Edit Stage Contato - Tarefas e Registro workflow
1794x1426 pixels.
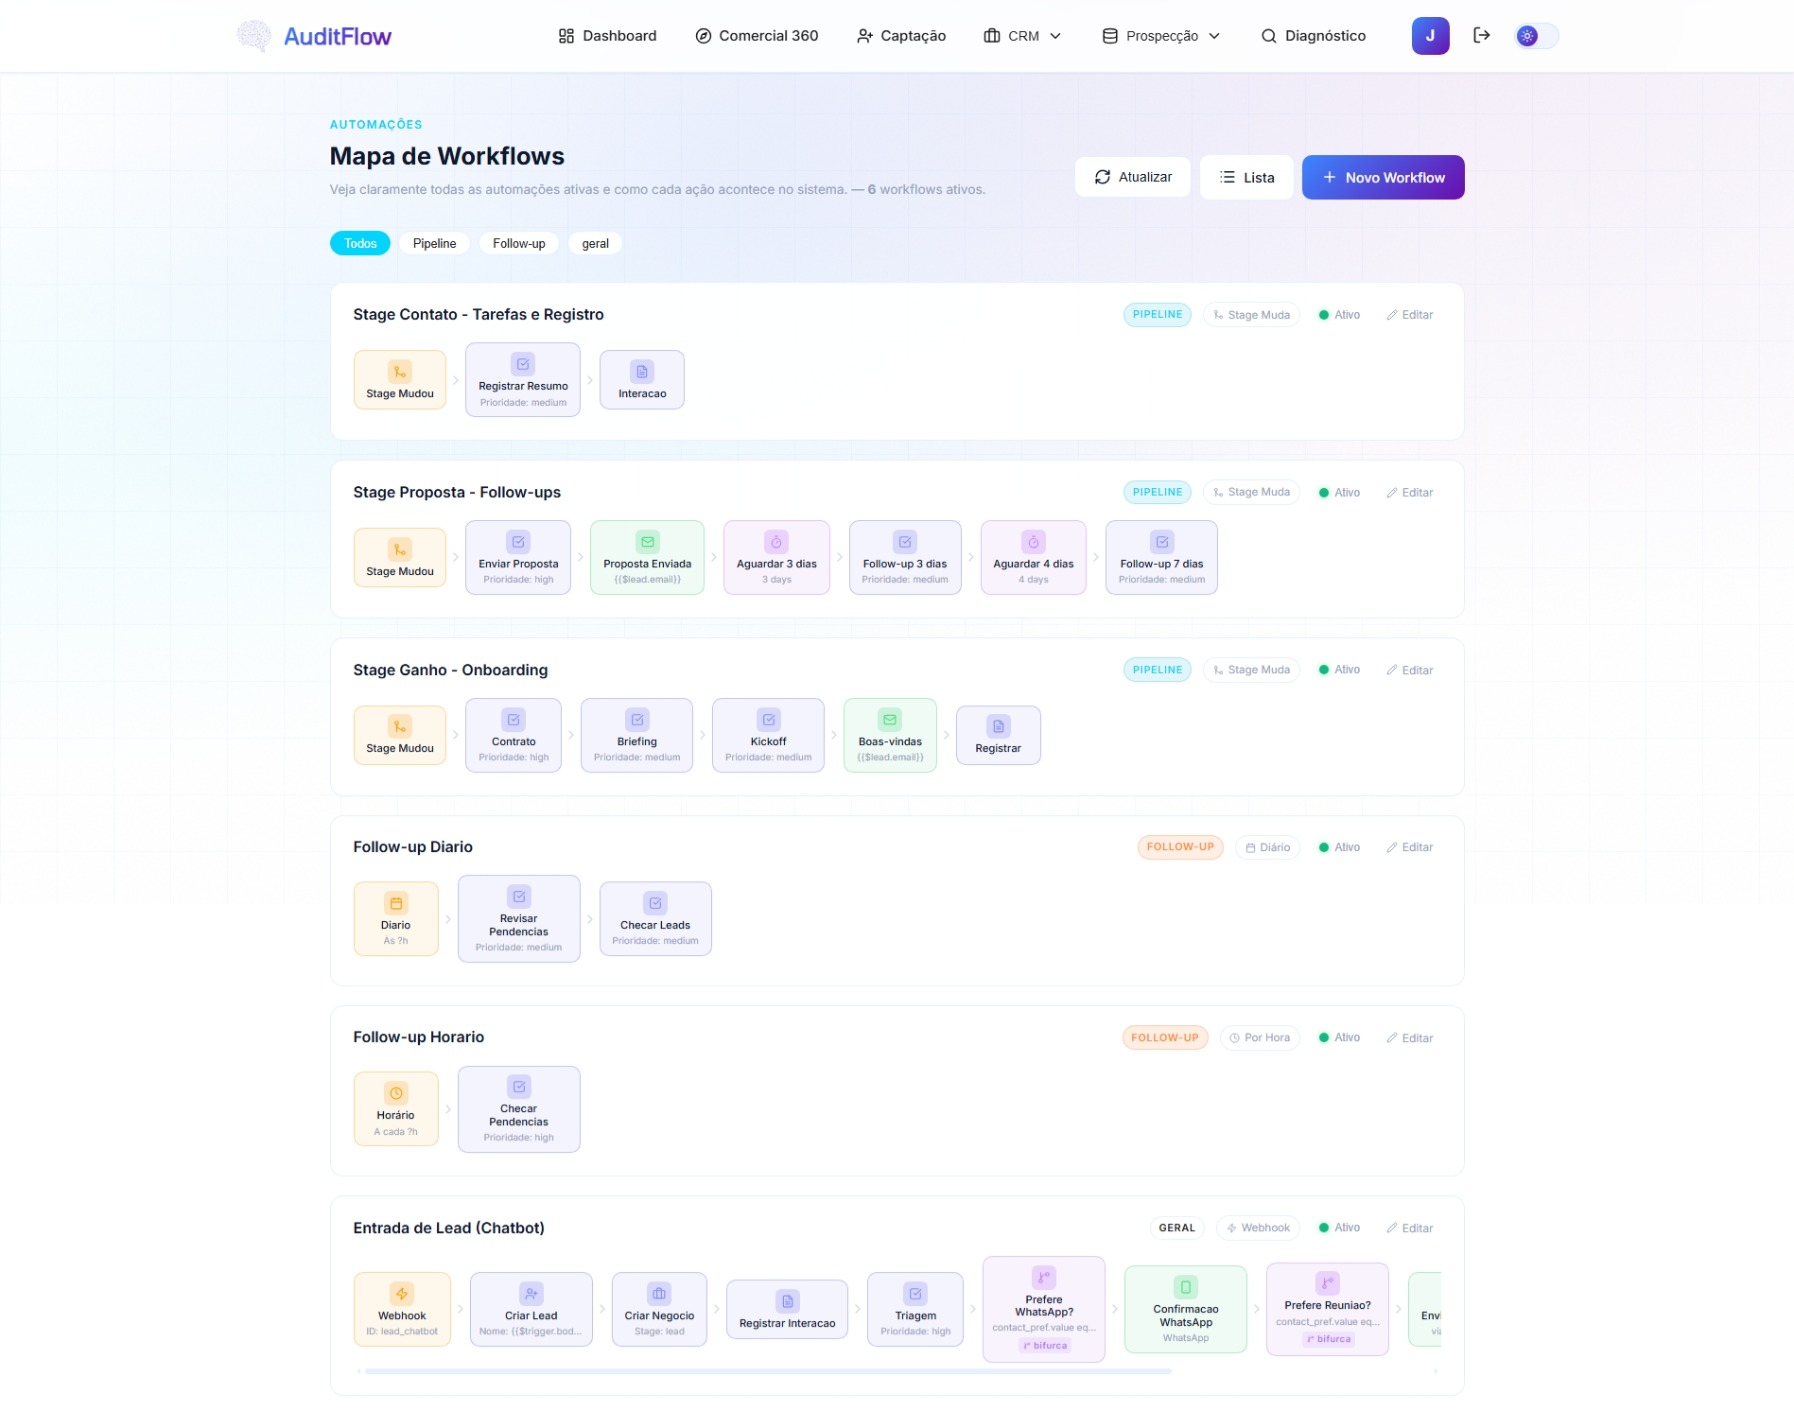click(1410, 315)
